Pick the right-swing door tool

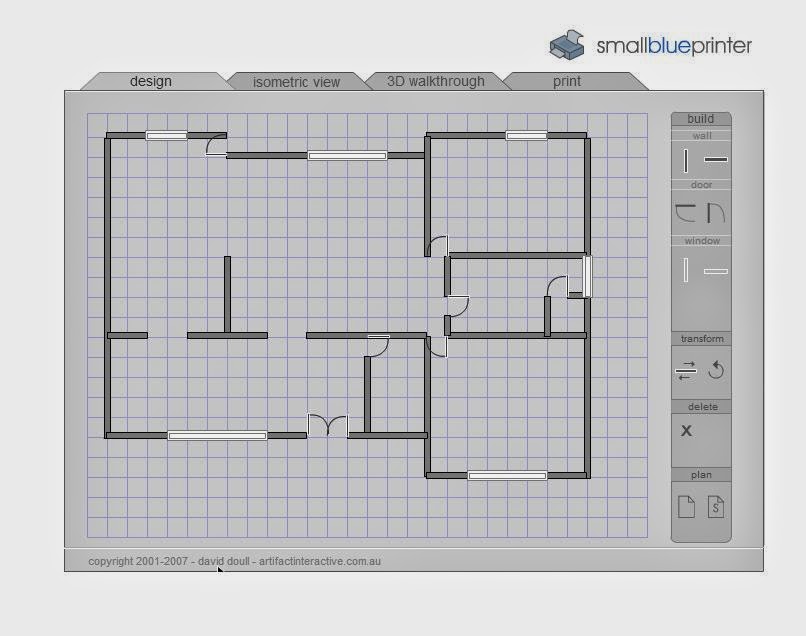click(713, 212)
